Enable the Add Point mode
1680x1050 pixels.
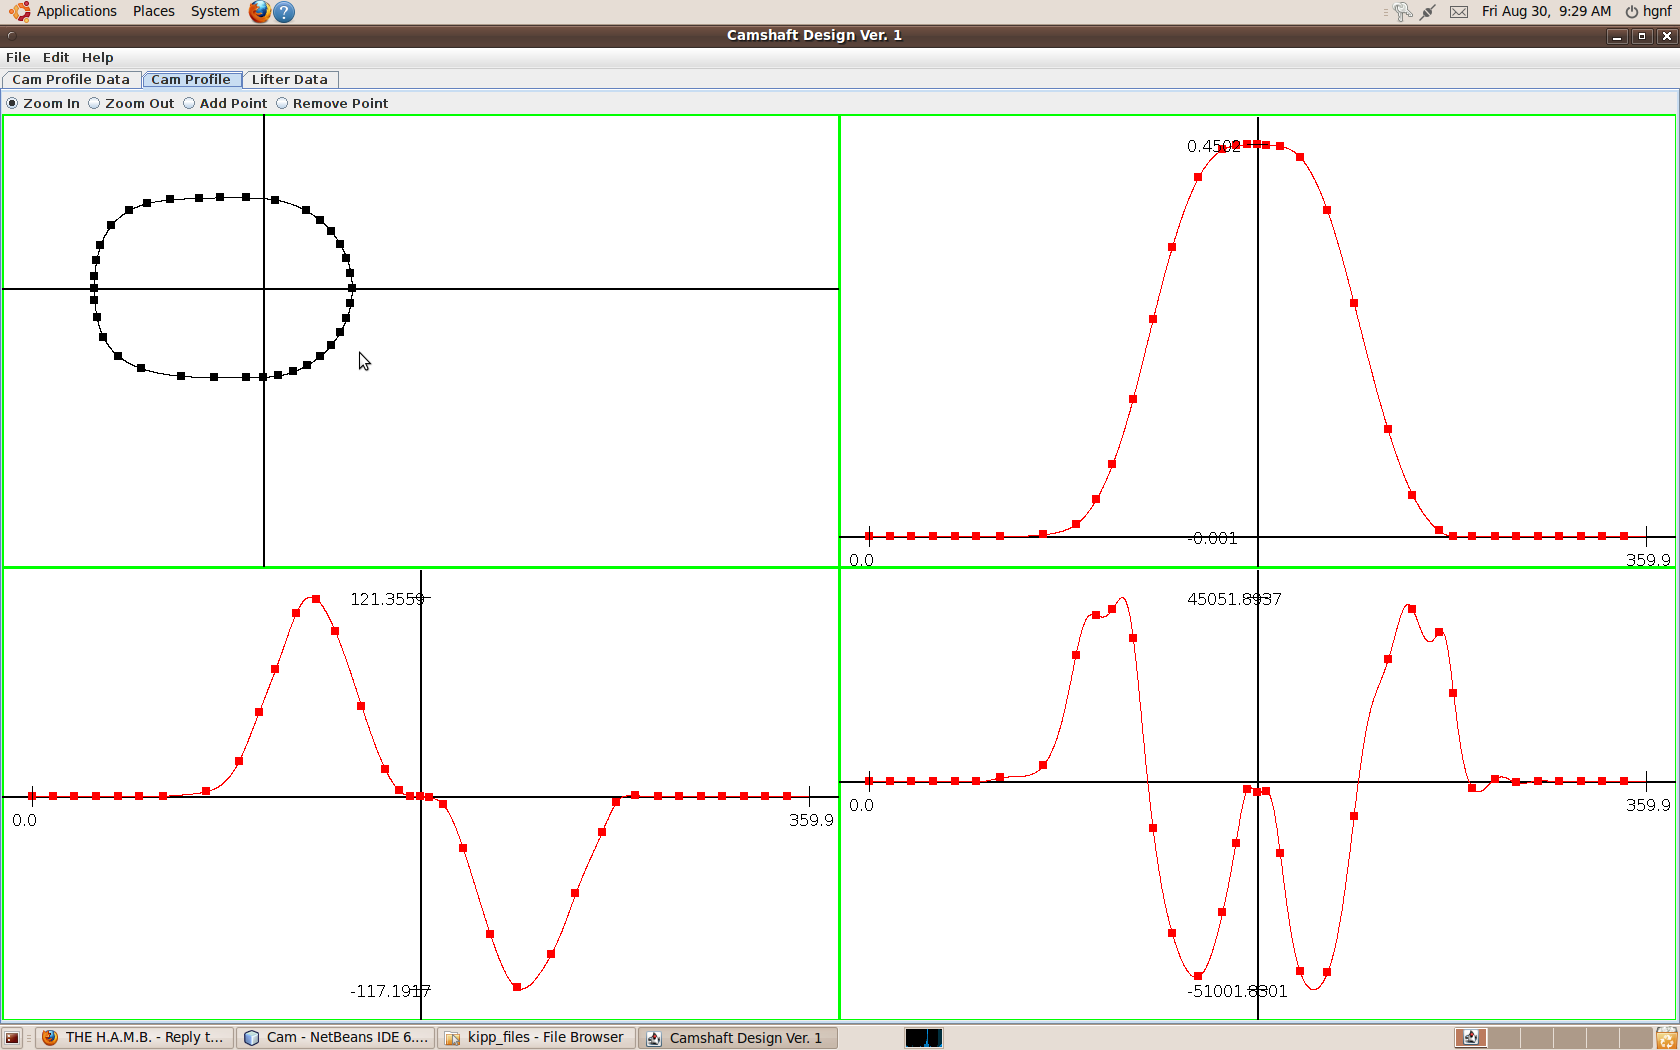189,103
